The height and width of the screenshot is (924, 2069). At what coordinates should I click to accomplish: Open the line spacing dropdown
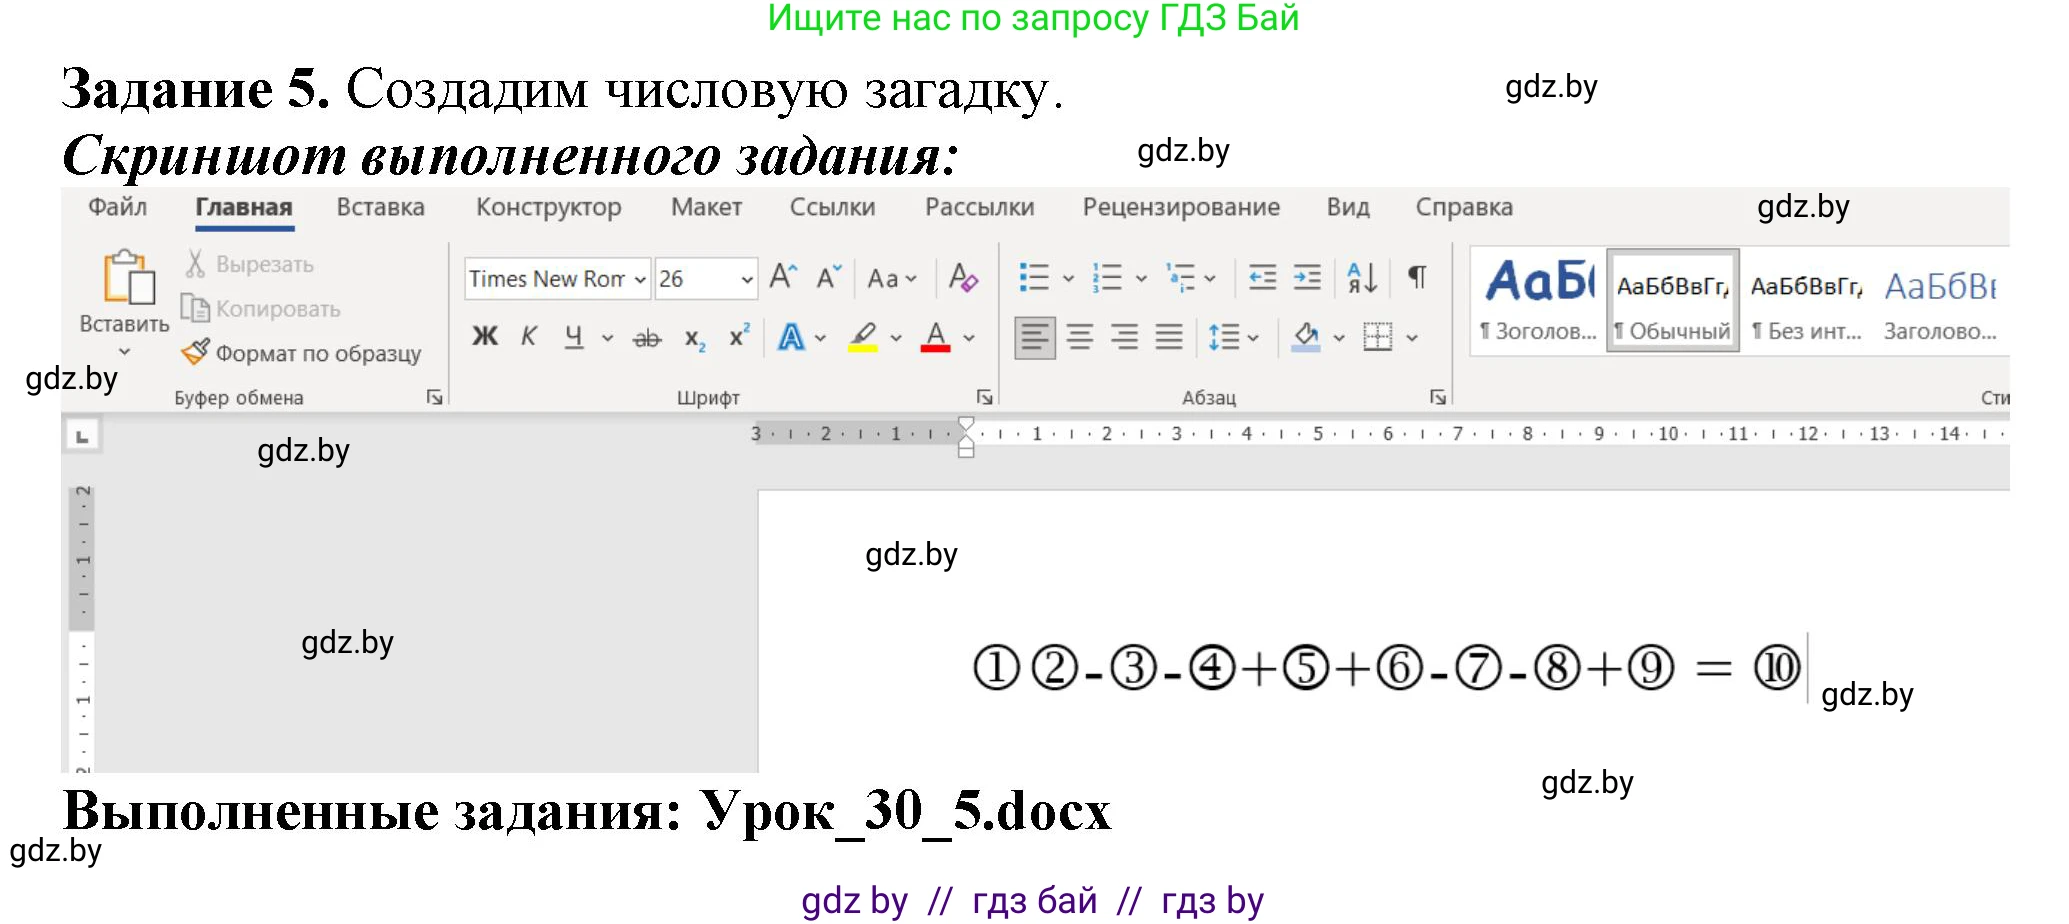coord(1228,337)
